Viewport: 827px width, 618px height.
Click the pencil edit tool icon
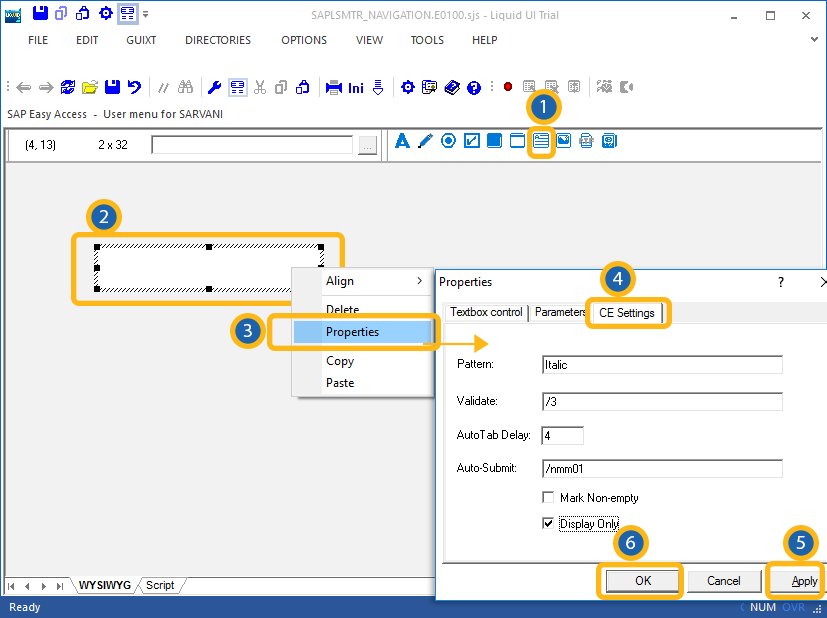click(425, 141)
